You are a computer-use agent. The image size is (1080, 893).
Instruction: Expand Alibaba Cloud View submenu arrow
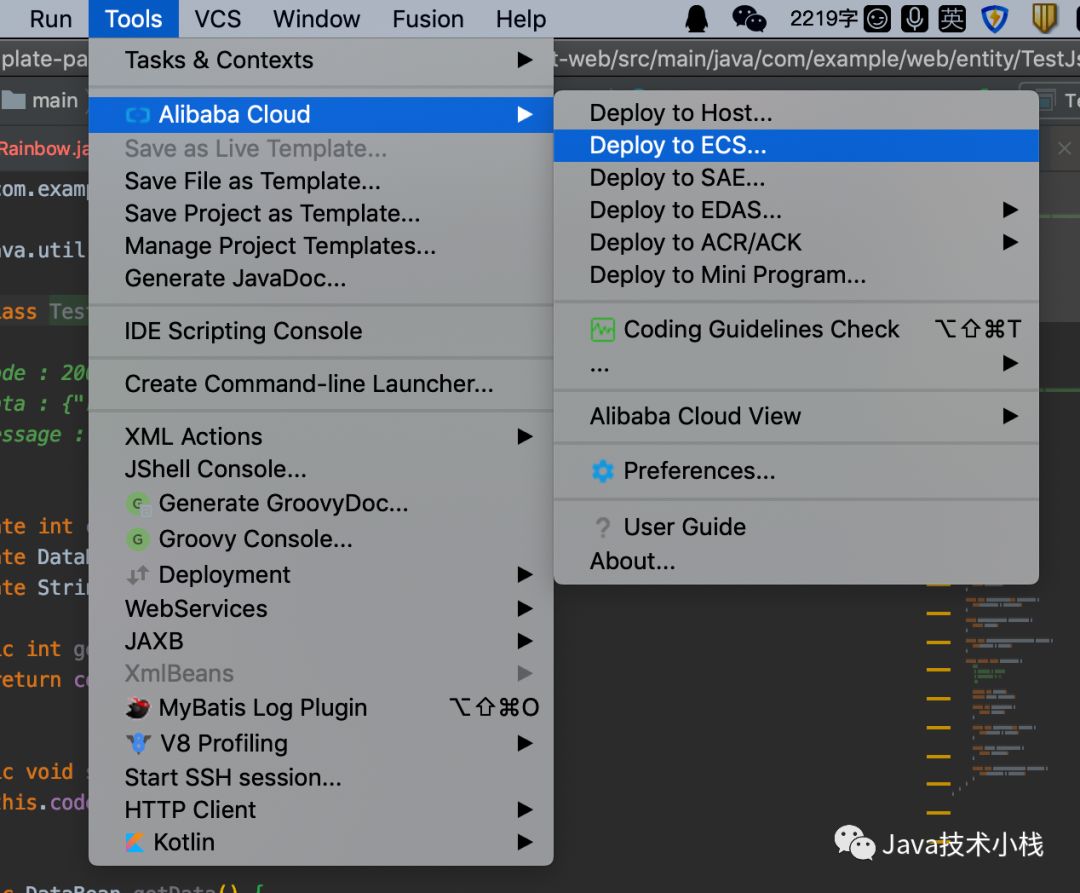tap(1010, 416)
